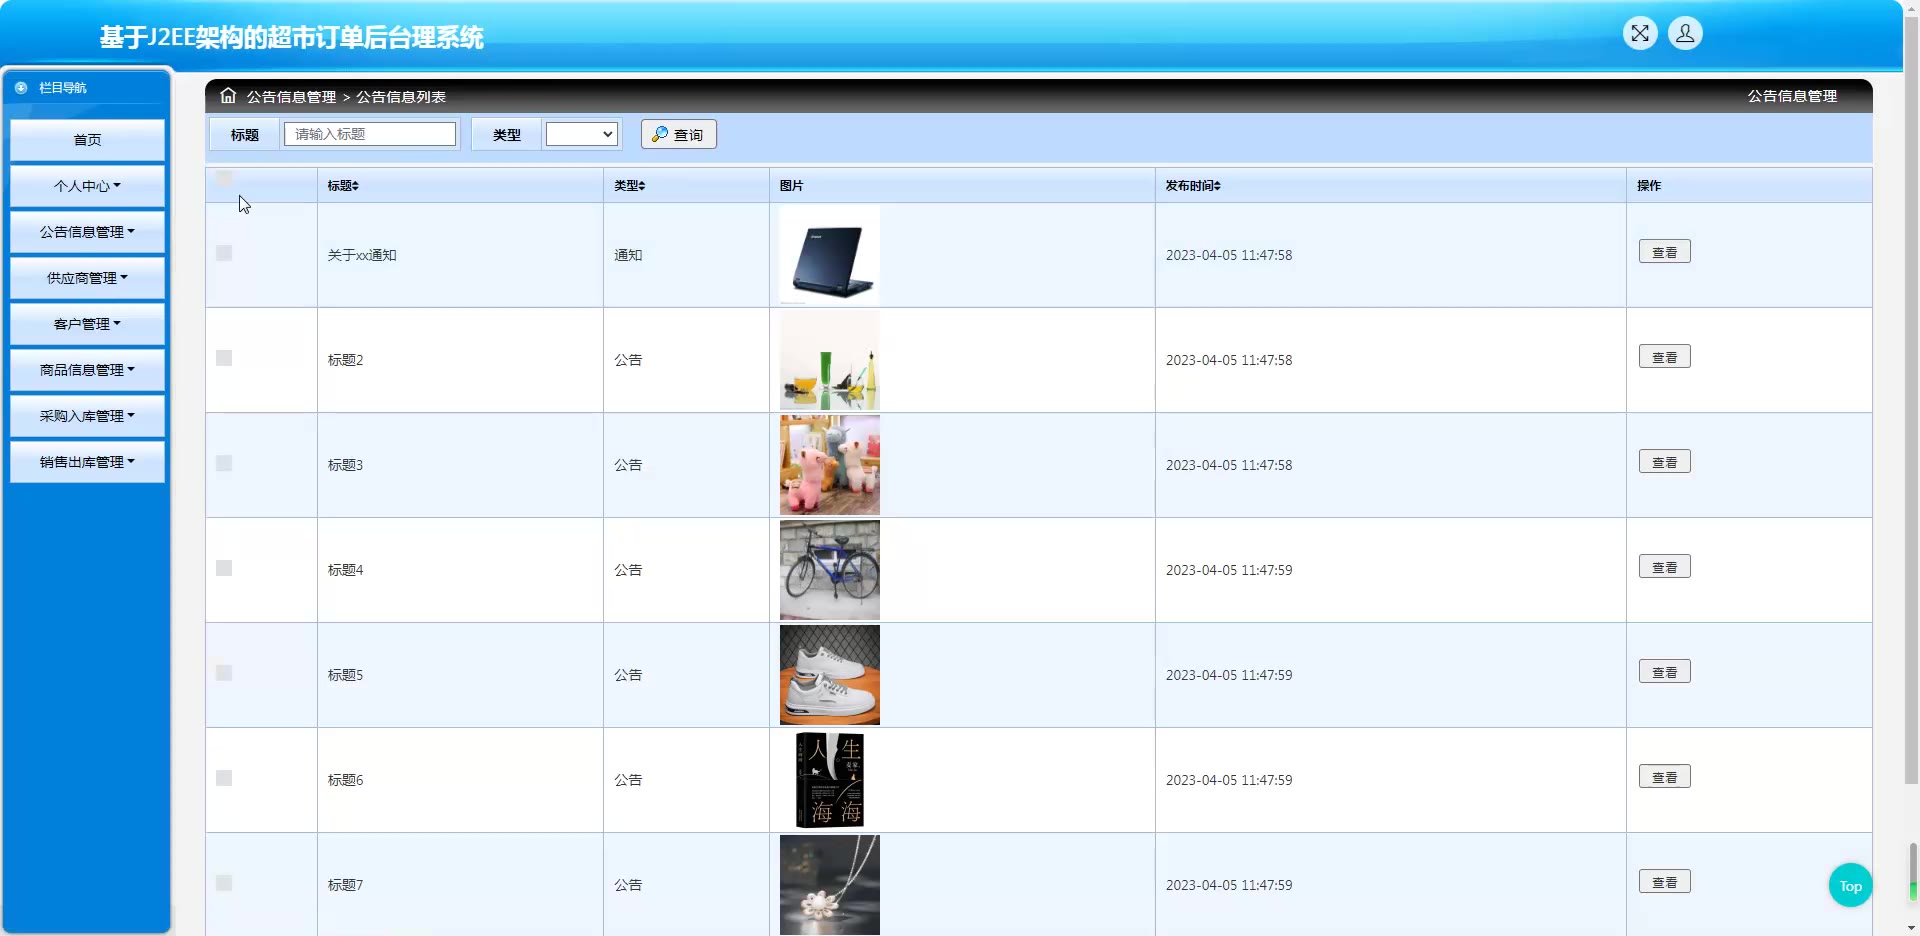Viewport: 1920px width, 936px height.
Task: Click the fullscreen toggle icon in header
Action: tap(1640, 34)
